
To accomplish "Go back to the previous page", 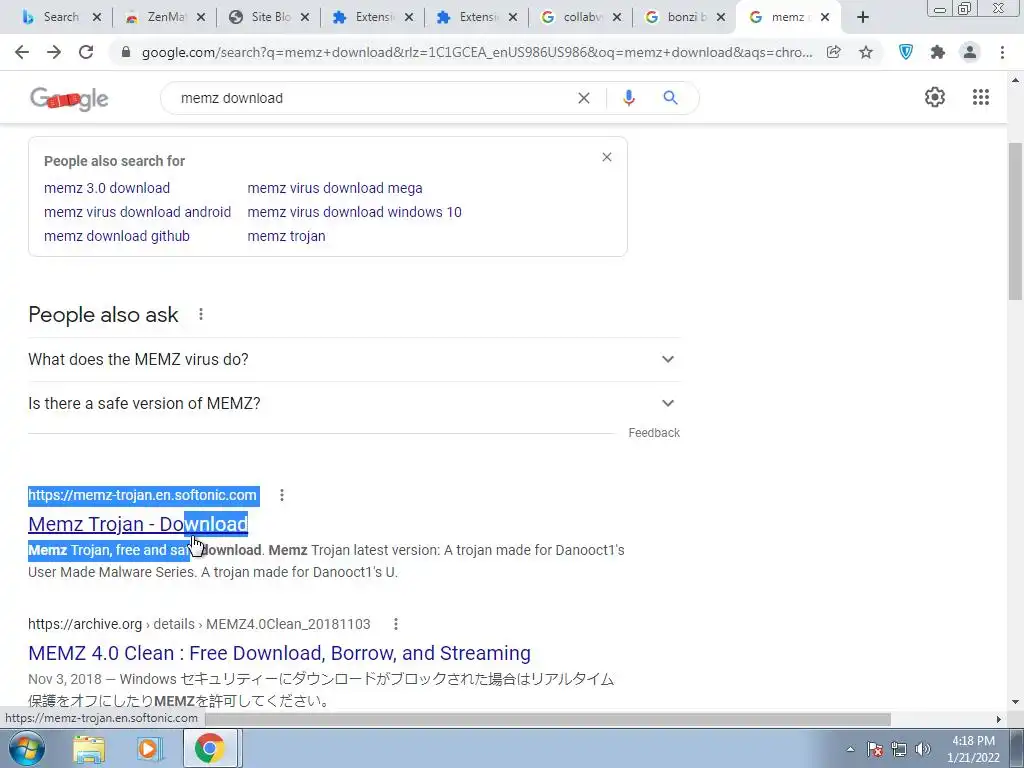I will point(22,52).
